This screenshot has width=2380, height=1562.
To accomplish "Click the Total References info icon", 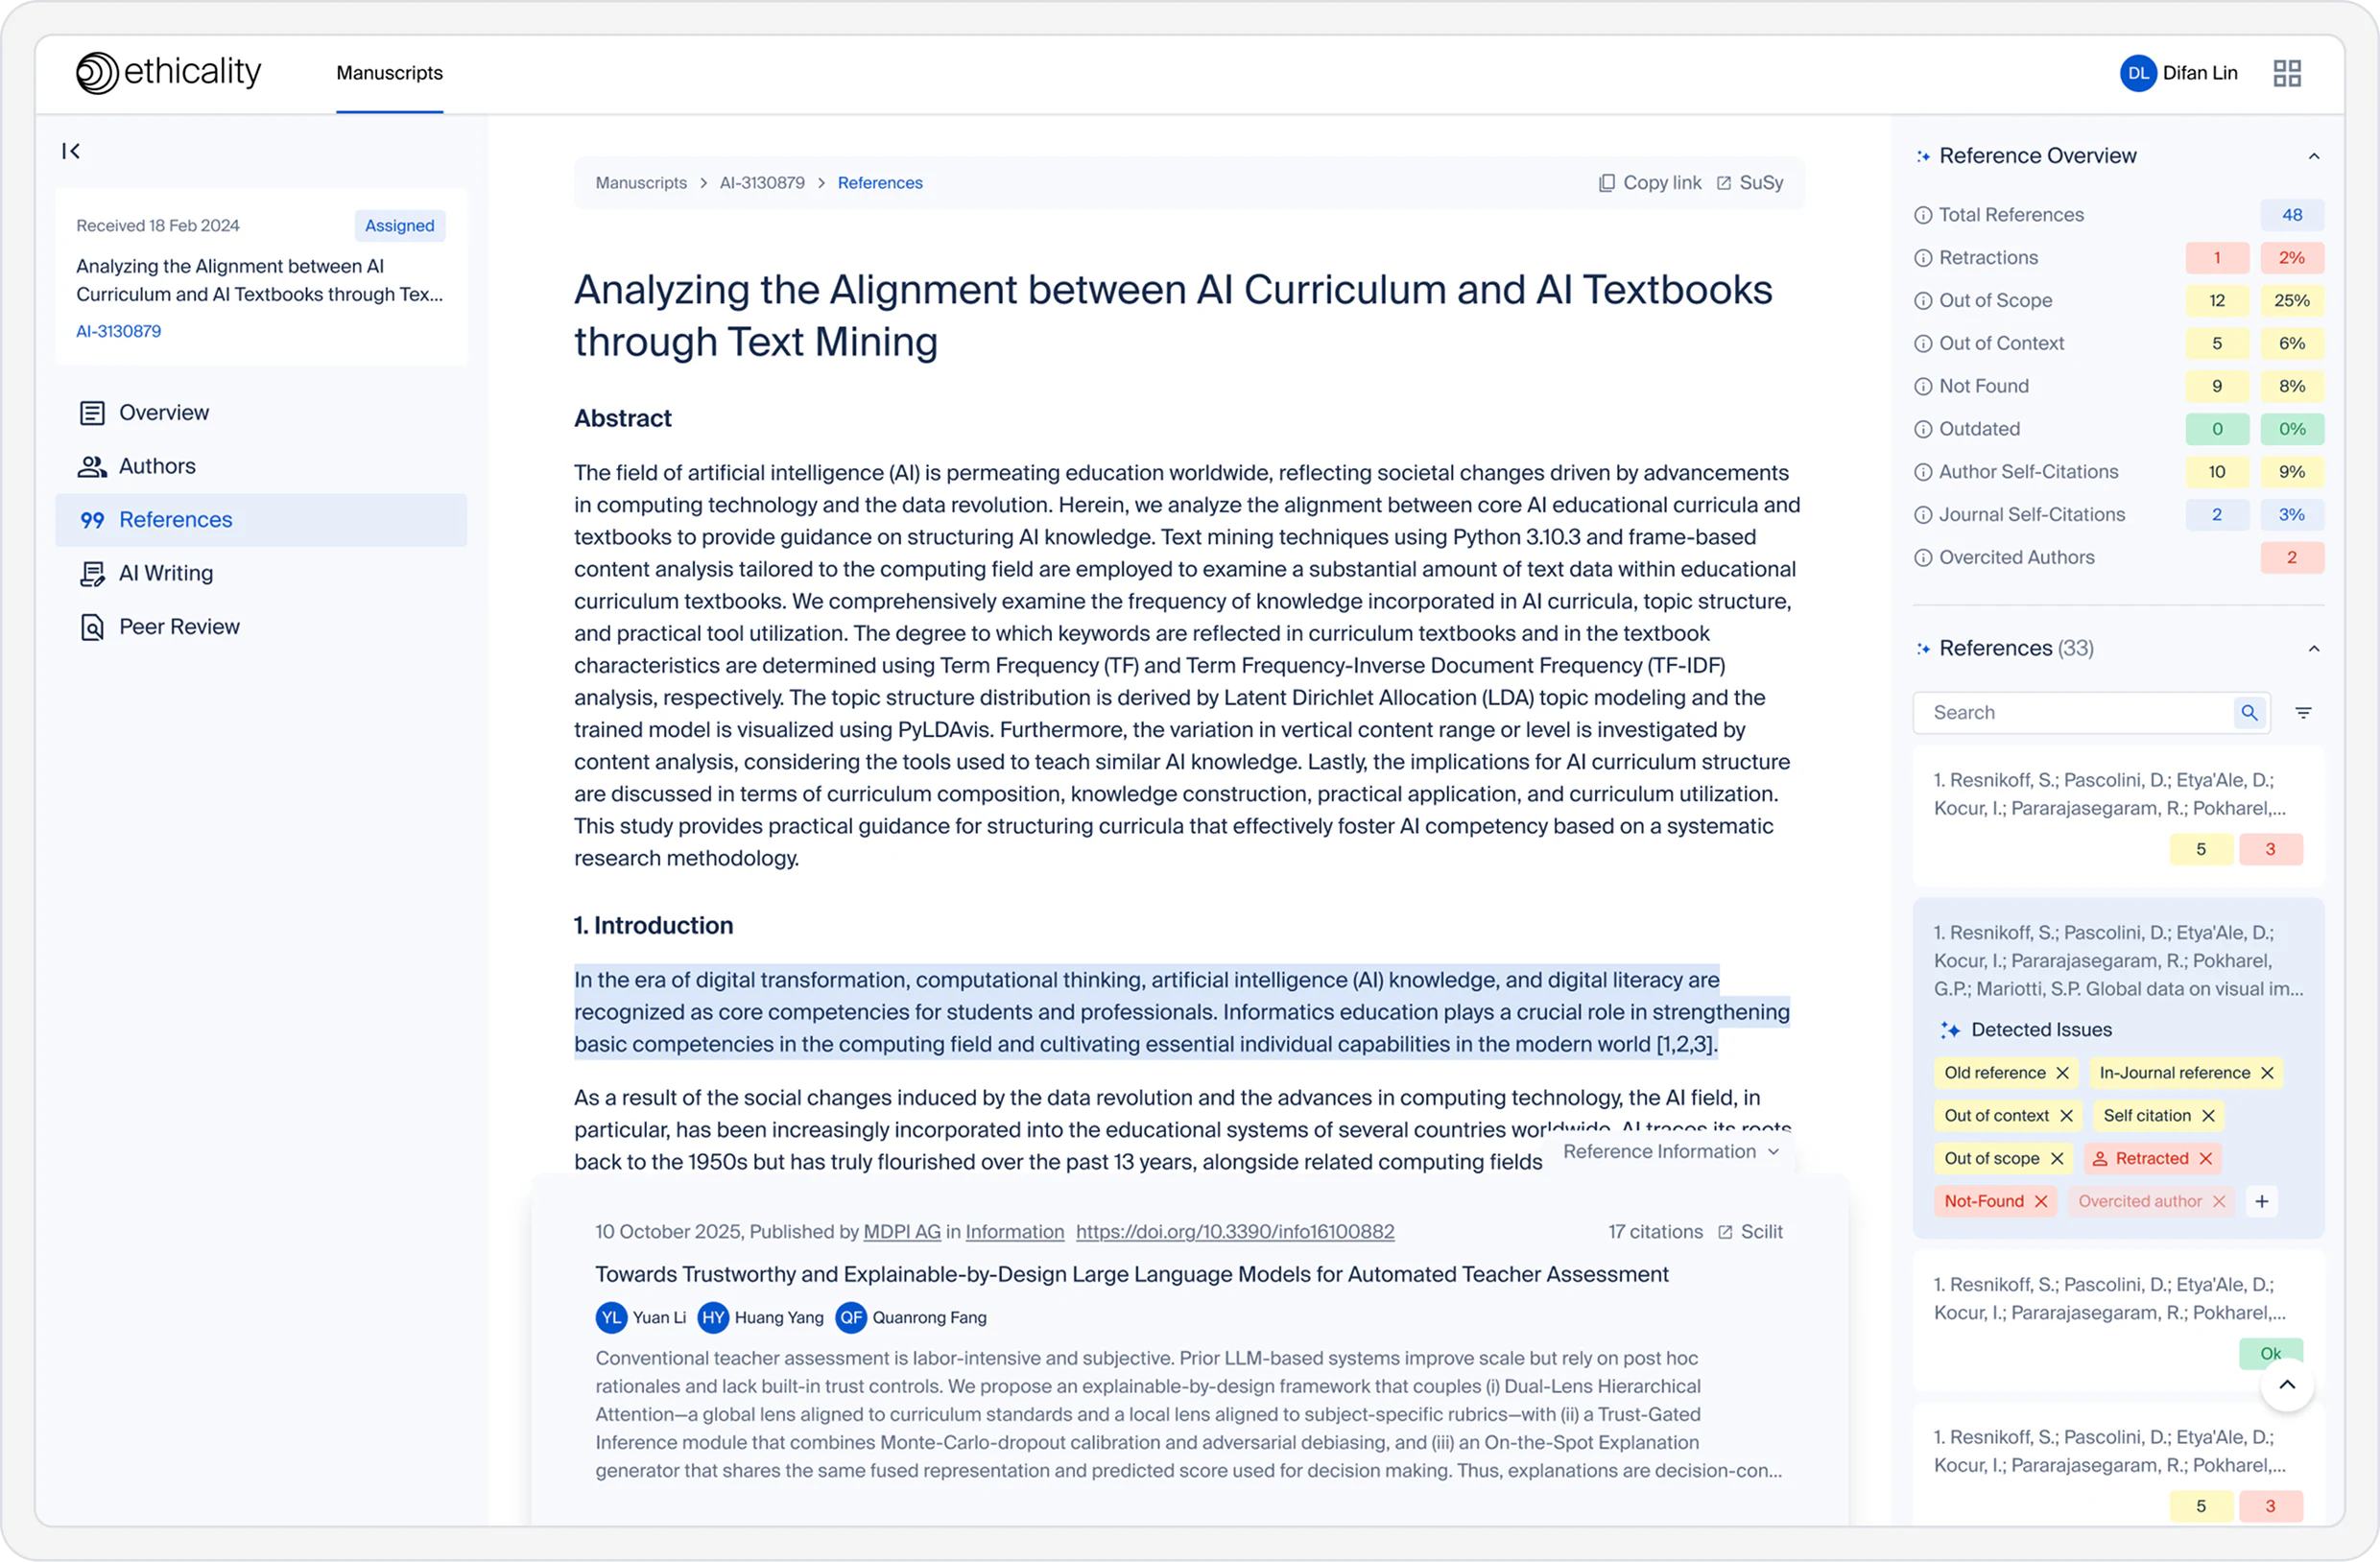I will click(x=1923, y=215).
